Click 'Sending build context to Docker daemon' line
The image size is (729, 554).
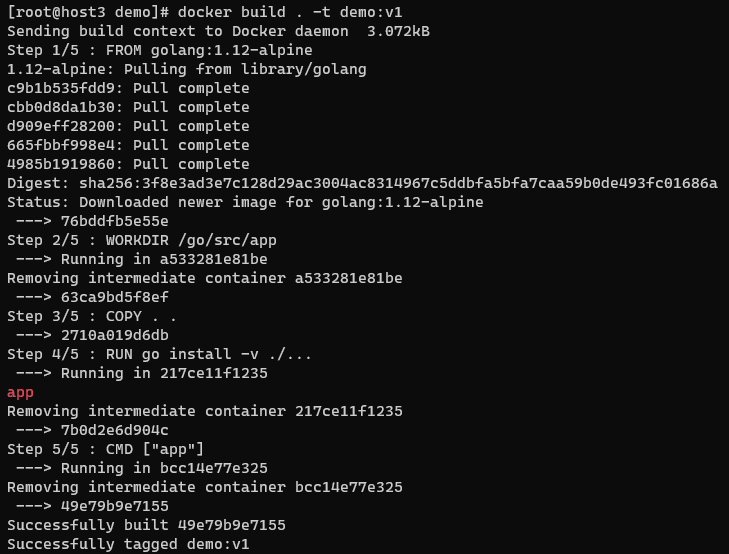[218, 31]
